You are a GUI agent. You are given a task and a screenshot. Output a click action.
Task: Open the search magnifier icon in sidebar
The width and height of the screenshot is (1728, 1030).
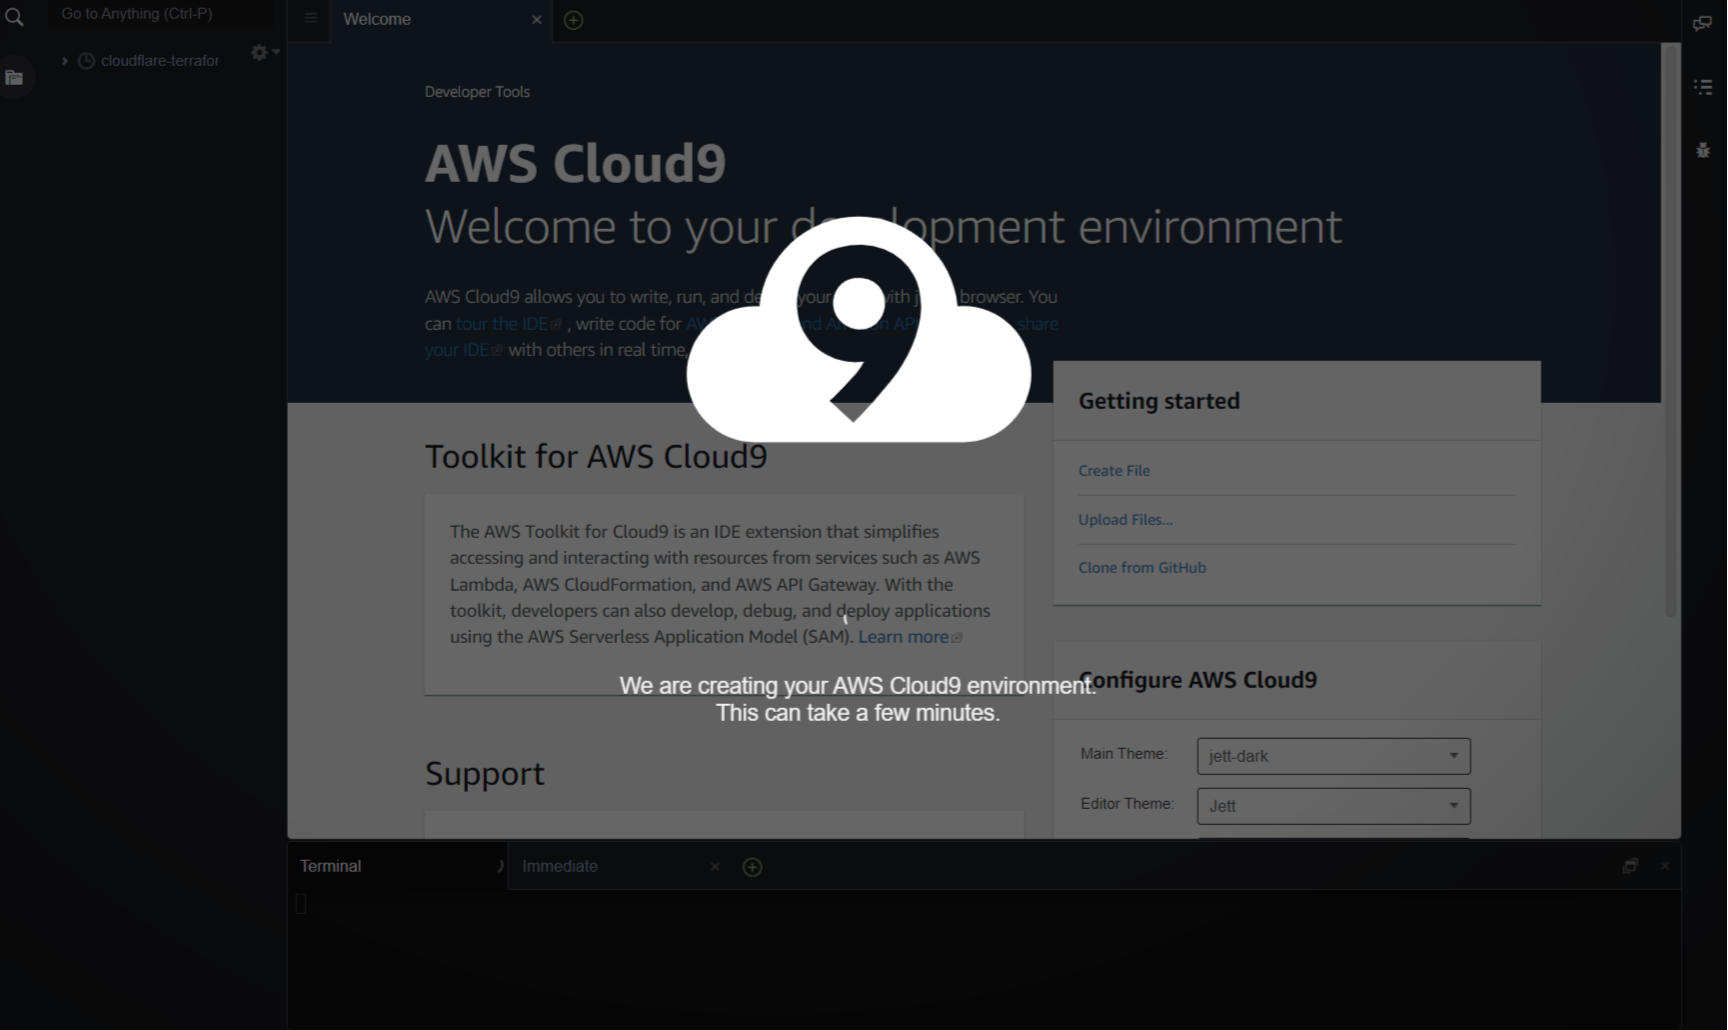pyautogui.click(x=14, y=17)
